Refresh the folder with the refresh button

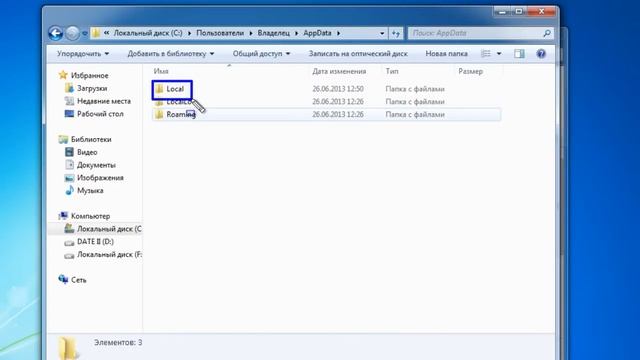(396, 33)
